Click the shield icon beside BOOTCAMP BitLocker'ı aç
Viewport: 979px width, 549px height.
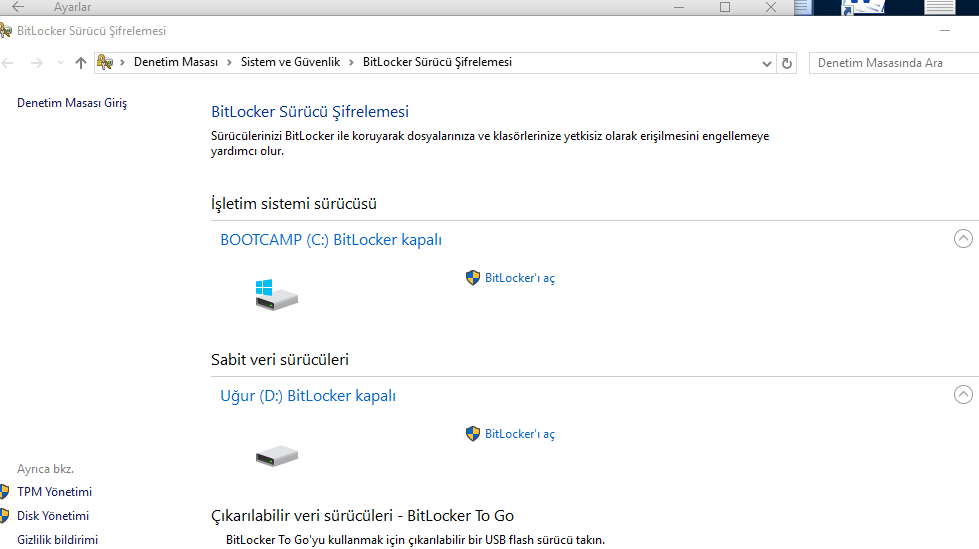coord(473,278)
